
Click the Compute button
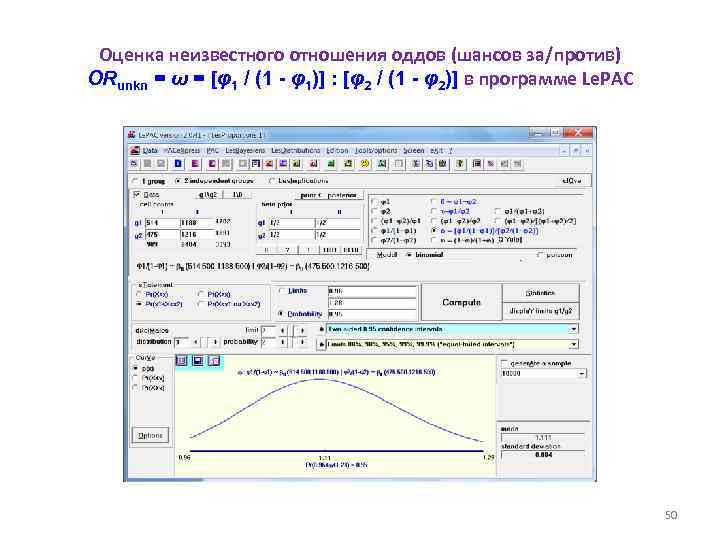pos(461,302)
